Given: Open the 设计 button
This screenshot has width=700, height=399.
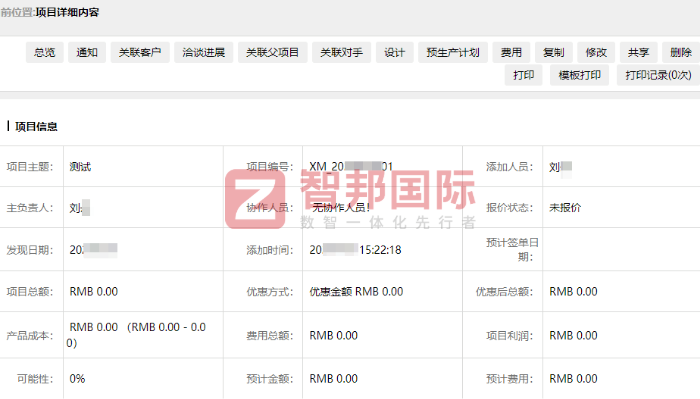Looking at the screenshot, I should [395, 53].
